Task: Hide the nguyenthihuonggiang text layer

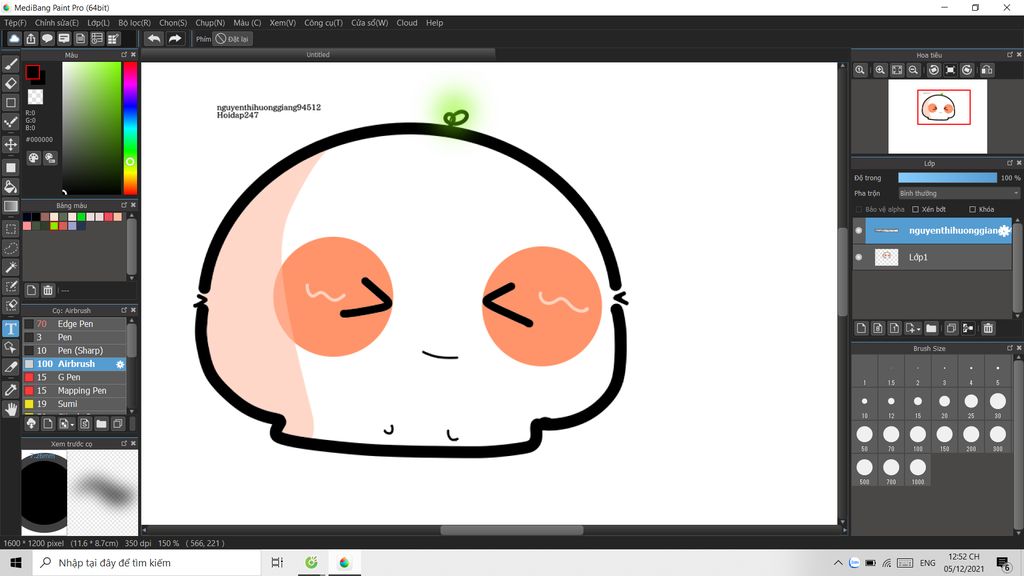Action: coord(859,231)
